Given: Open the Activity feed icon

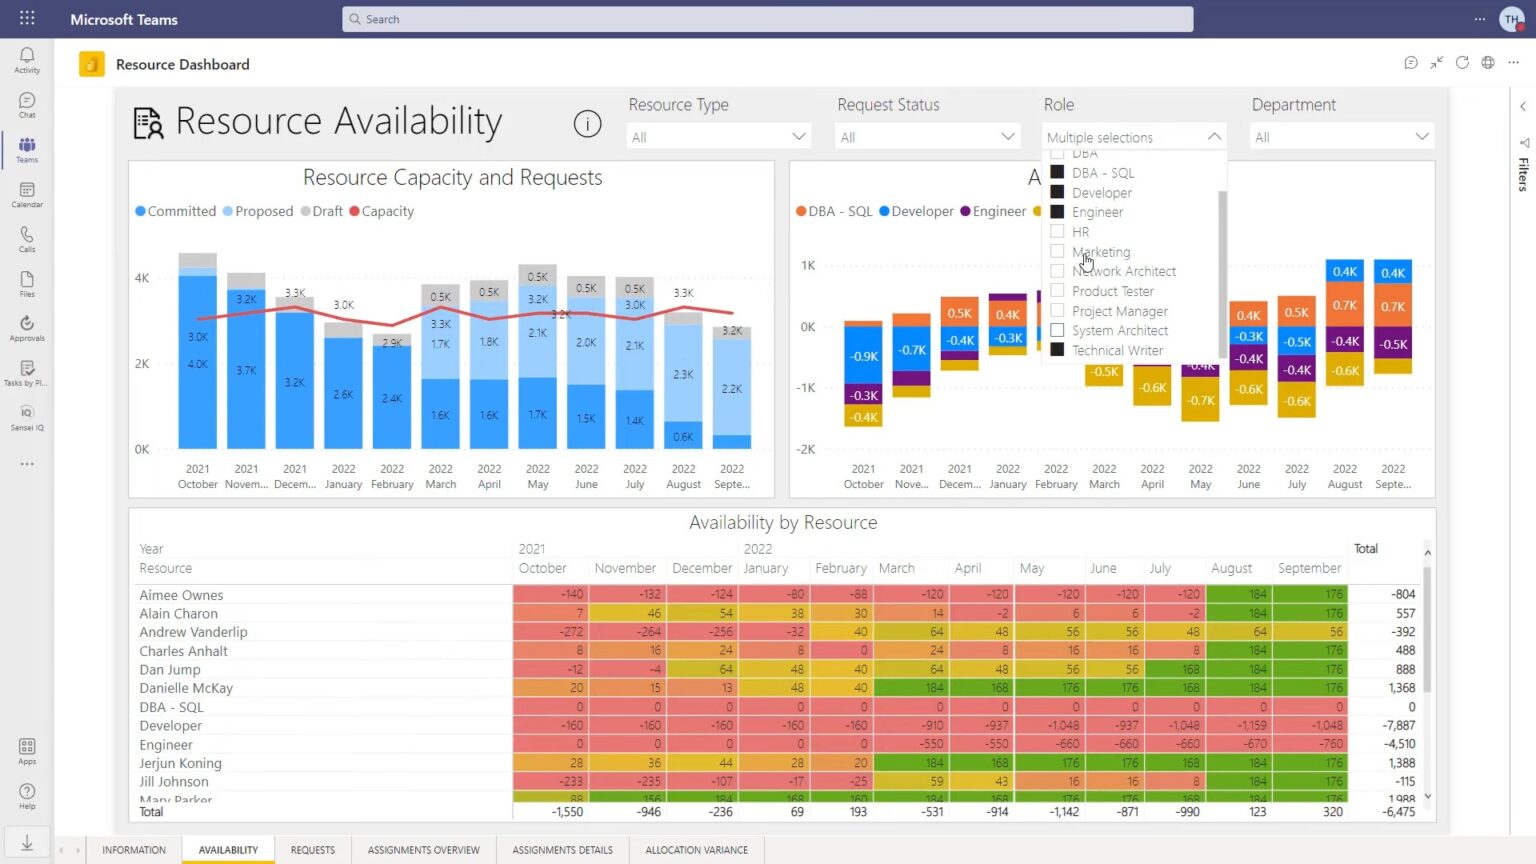Looking at the screenshot, I should [27, 59].
